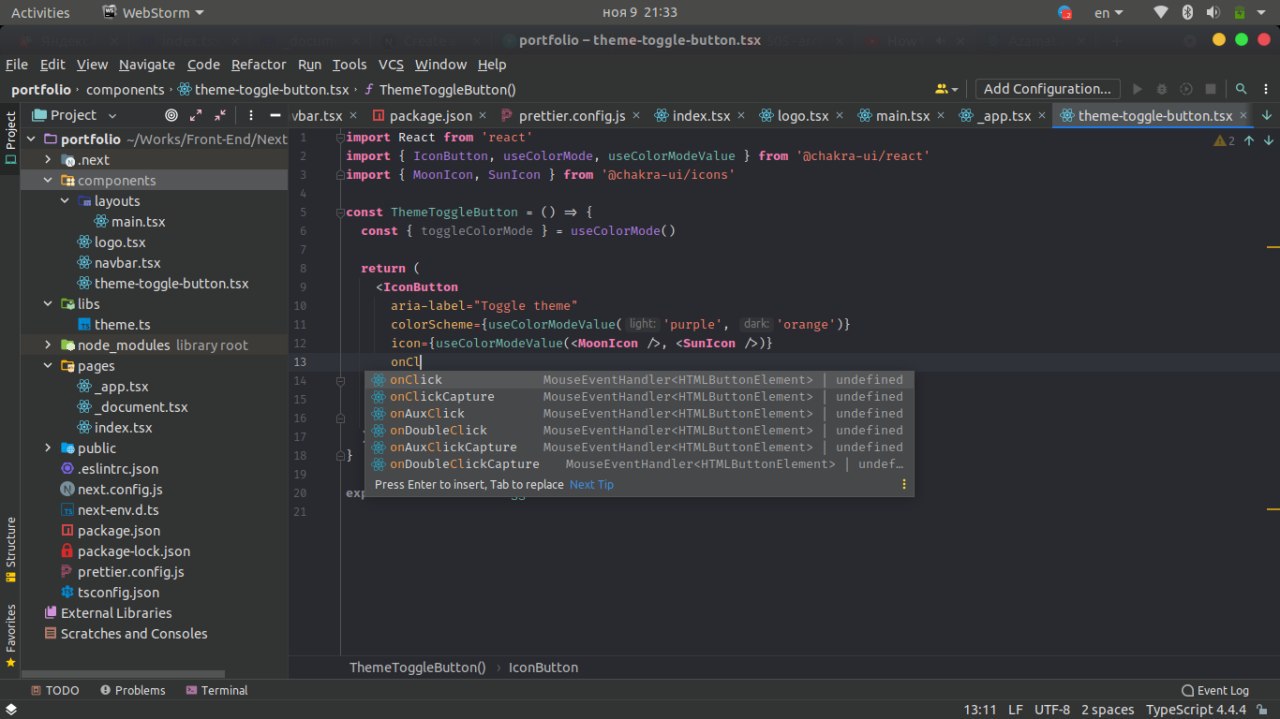Screen dimensions: 1280x719
Task: Click status bar tool windows toggle icon
Action: [11, 709]
